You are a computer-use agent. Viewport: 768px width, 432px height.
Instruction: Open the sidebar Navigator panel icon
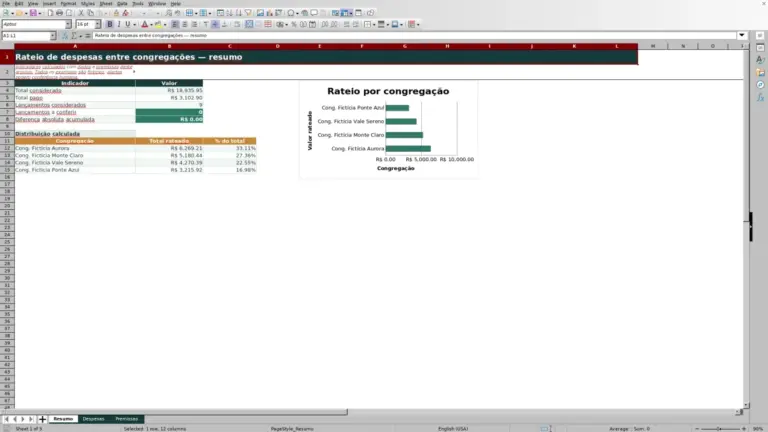pyautogui.click(x=760, y=85)
